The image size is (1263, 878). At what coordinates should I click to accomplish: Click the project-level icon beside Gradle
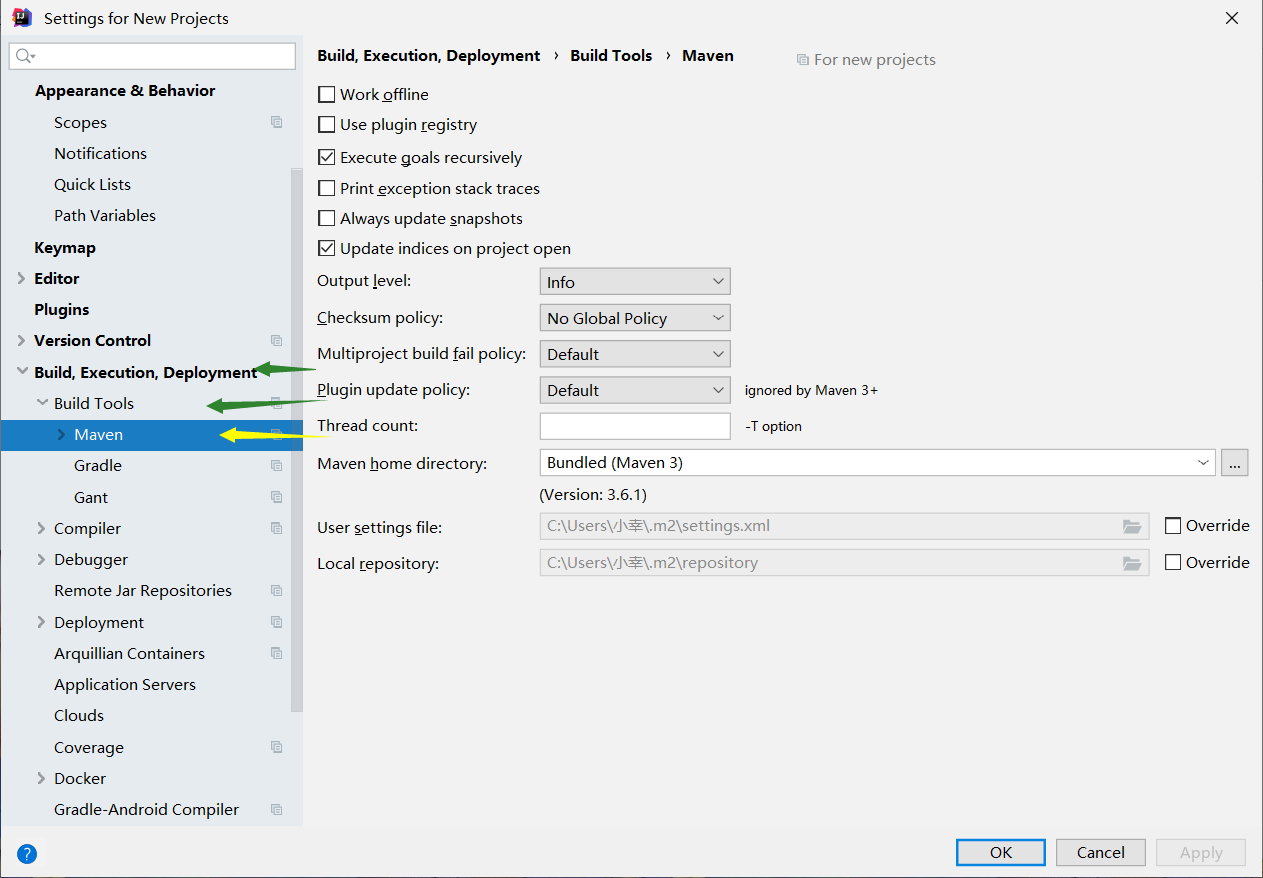[x=277, y=465]
